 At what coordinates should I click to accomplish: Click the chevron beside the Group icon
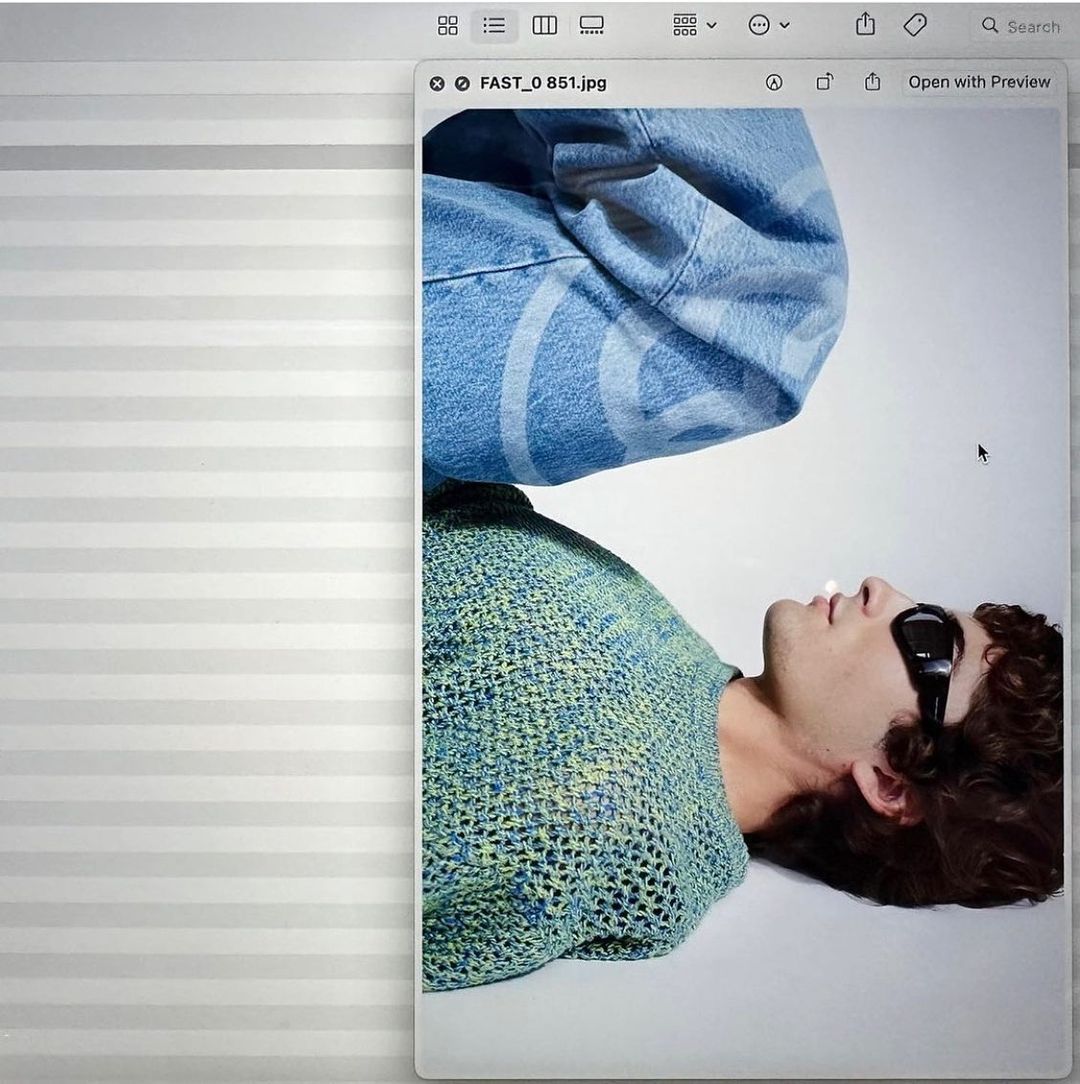(x=712, y=26)
